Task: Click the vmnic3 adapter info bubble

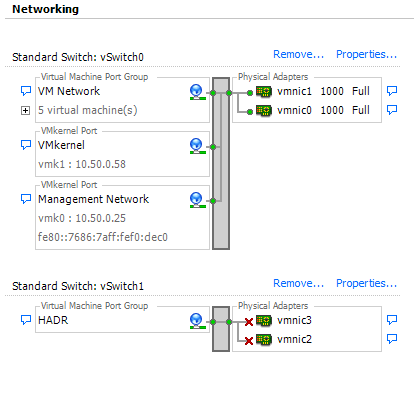Action: pyautogui.click(x=392, y=320)
